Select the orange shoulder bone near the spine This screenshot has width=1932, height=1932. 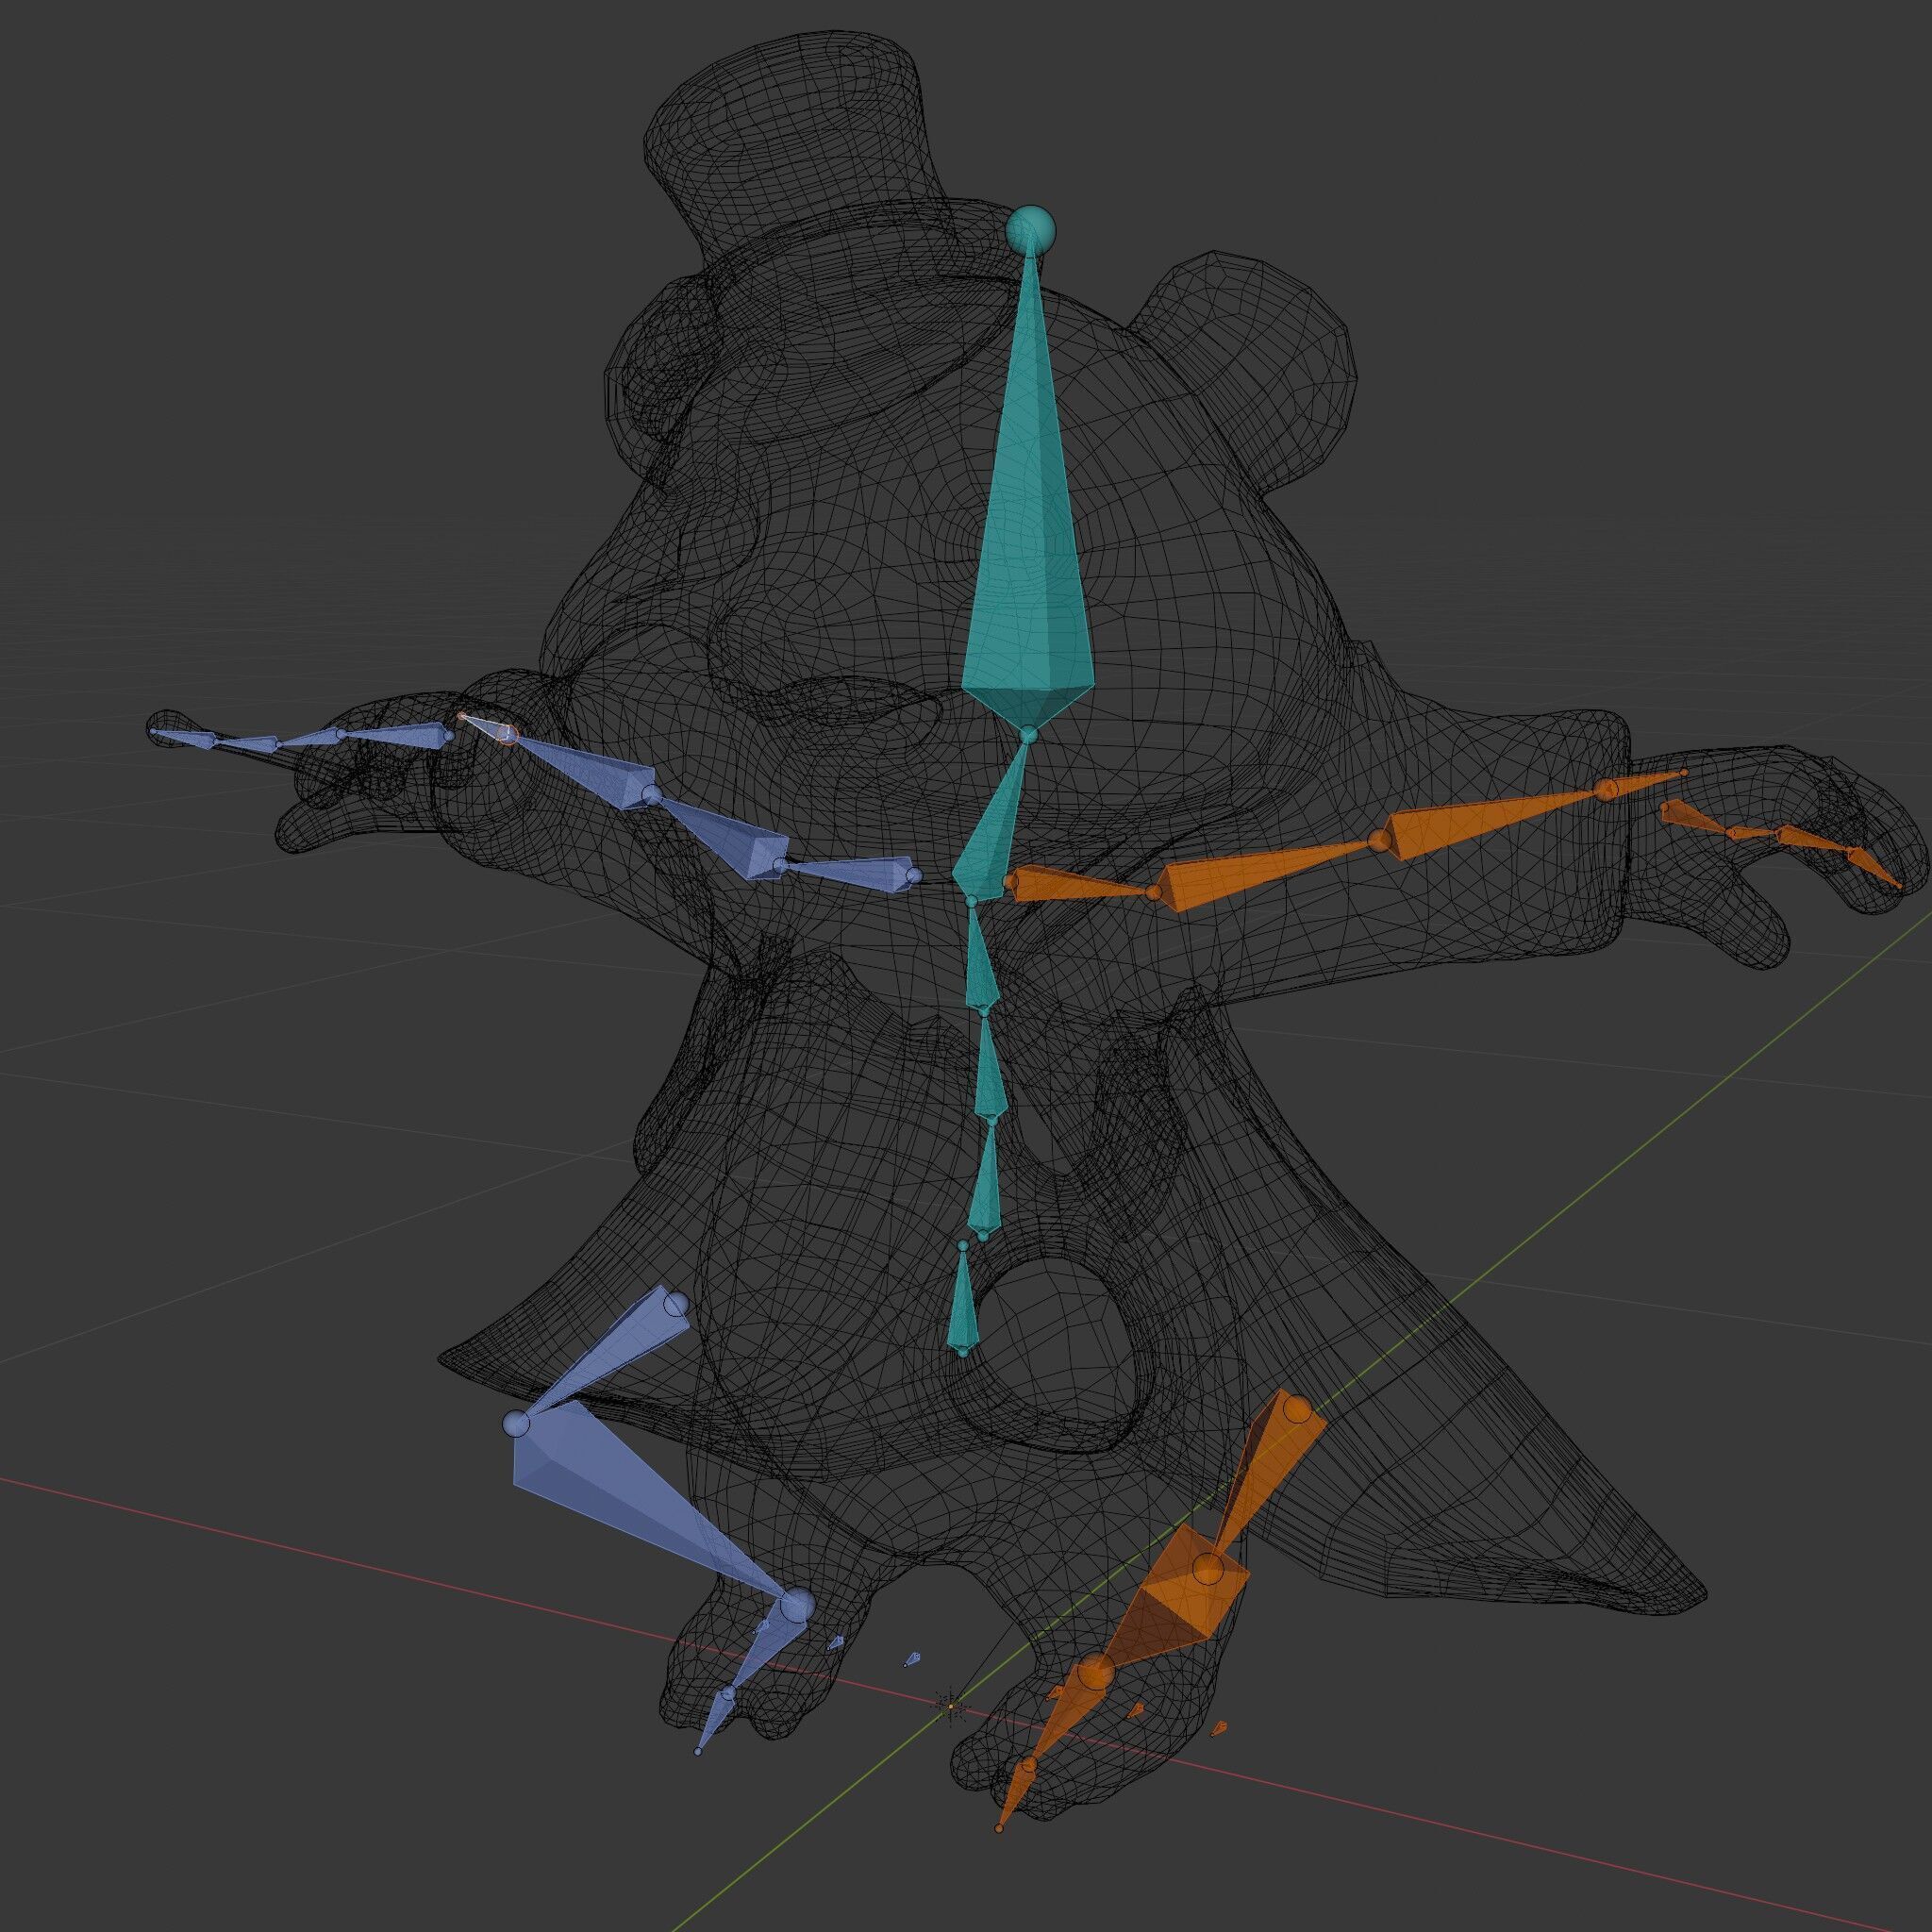click(1080, 883)
